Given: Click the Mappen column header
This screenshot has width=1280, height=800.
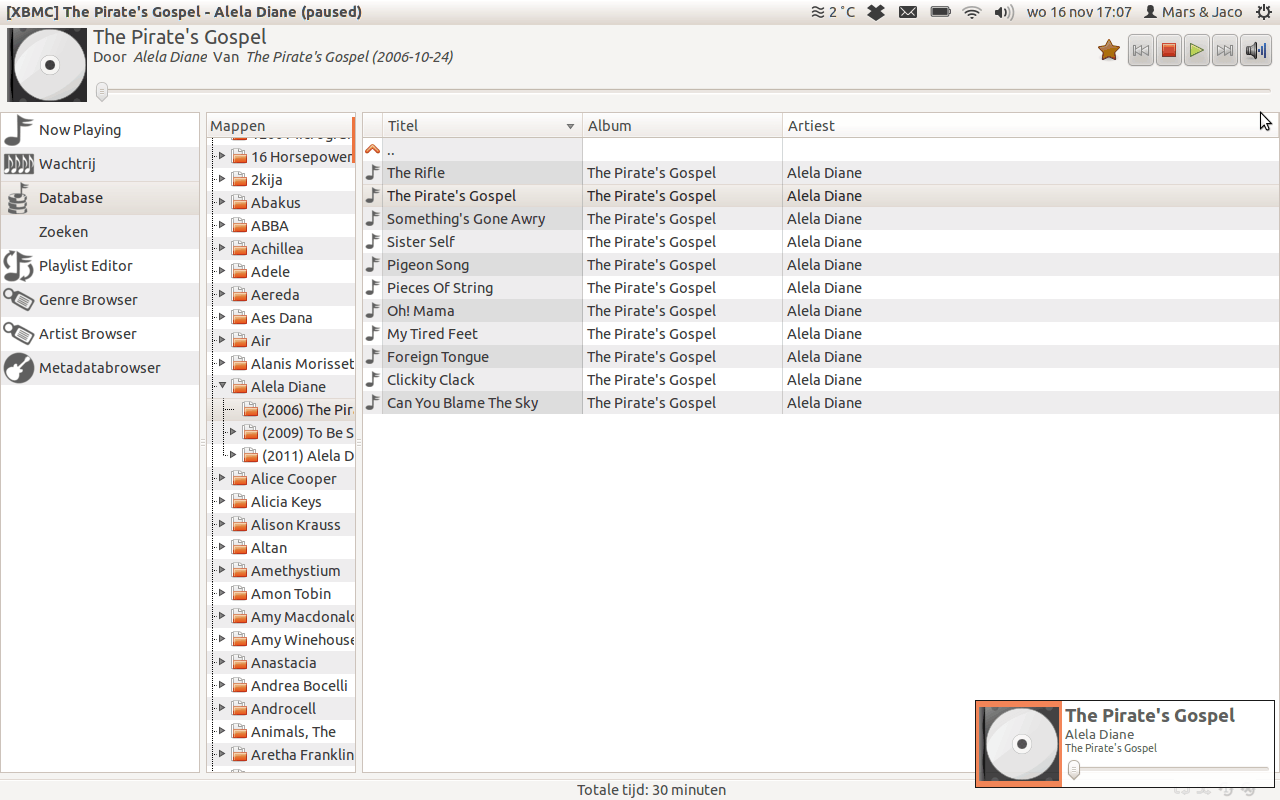Looking at the screenshot, I should (x=280, y=126).
